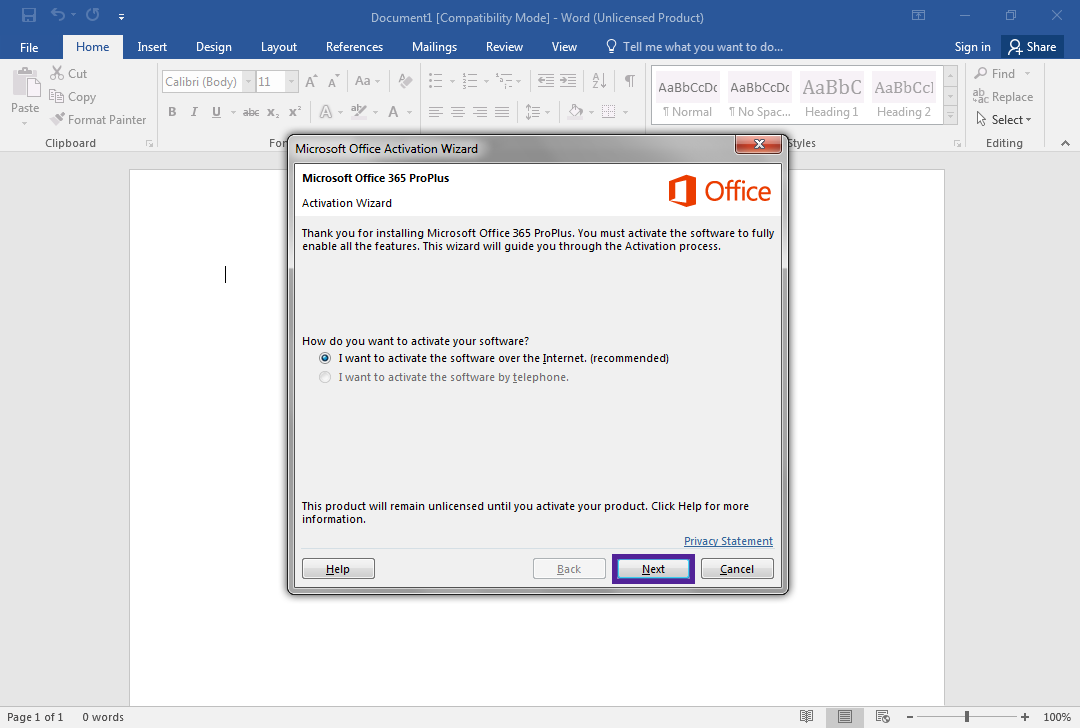This screenshot has height=728, width=1080.
Task: Click the text highlight color button
Action: pos(358,112)
